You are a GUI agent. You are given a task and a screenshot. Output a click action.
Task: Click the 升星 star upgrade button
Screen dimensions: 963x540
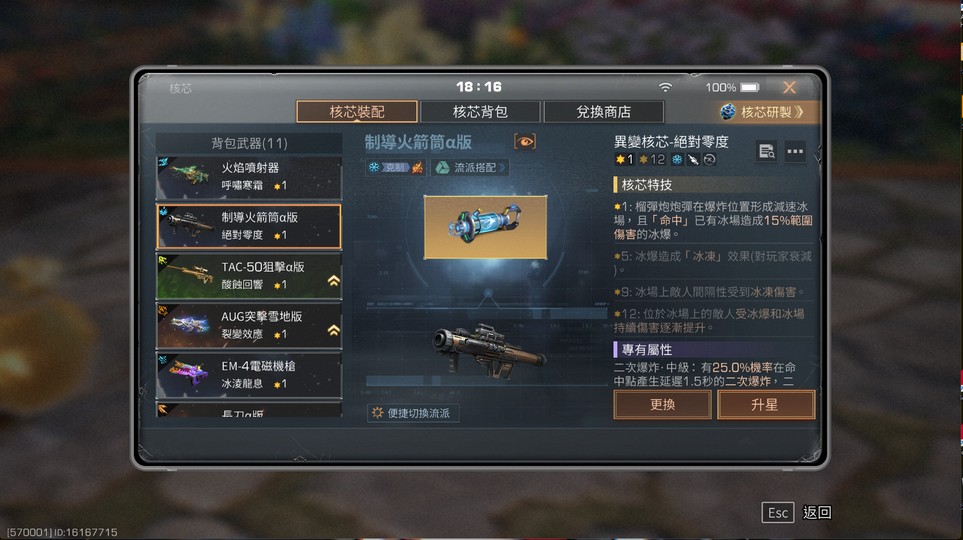pos(766,405)
